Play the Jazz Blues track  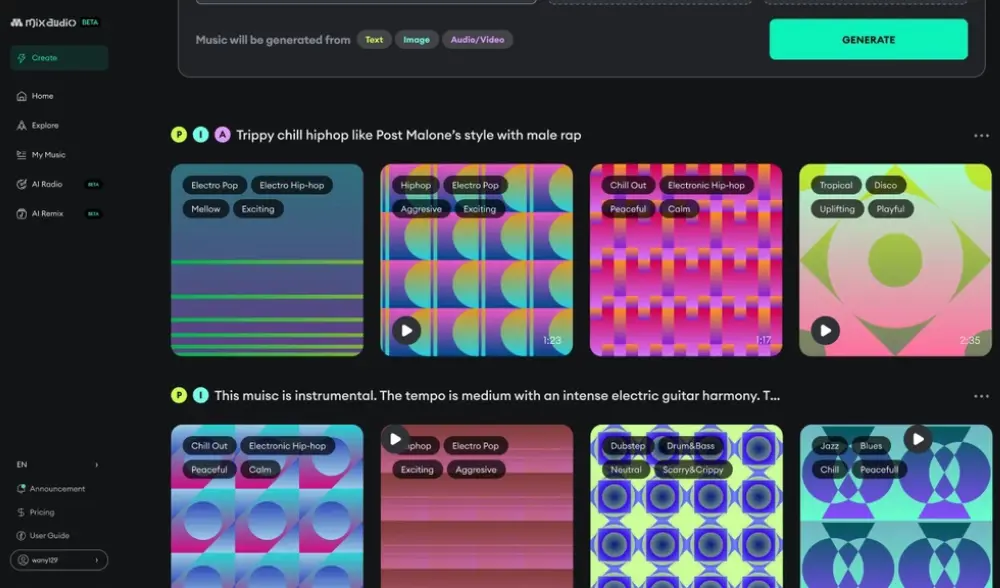coord(917,439)
